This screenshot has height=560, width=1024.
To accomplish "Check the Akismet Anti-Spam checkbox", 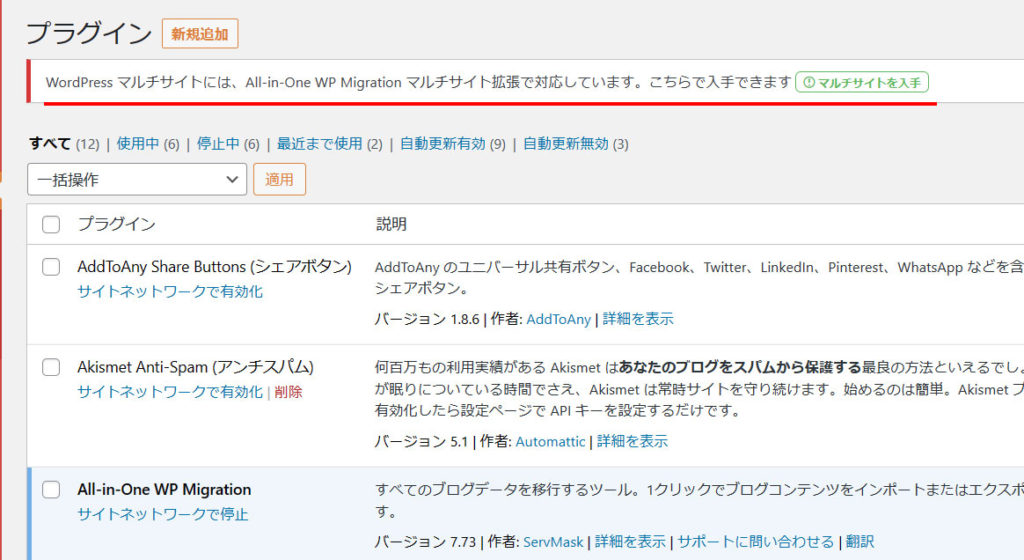I will pyautogui.click(x=51, y=367).
